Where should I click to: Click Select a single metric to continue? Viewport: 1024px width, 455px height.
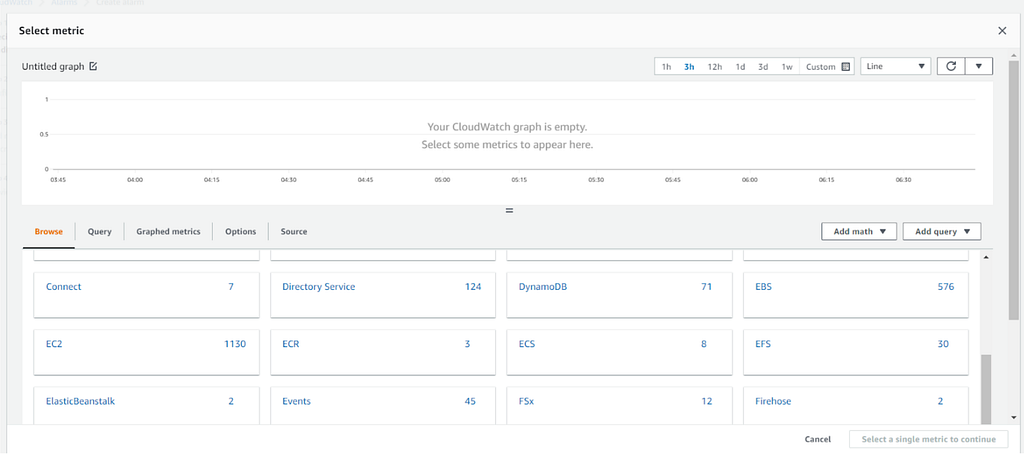(929, 439)
